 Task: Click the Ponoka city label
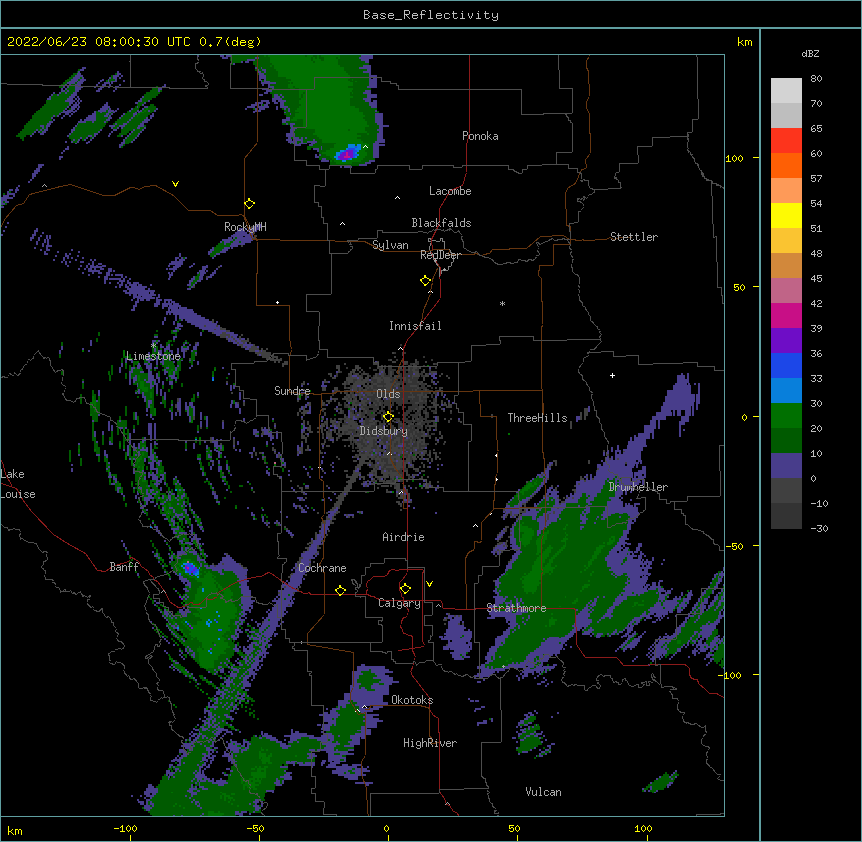[x=480, y=136]
